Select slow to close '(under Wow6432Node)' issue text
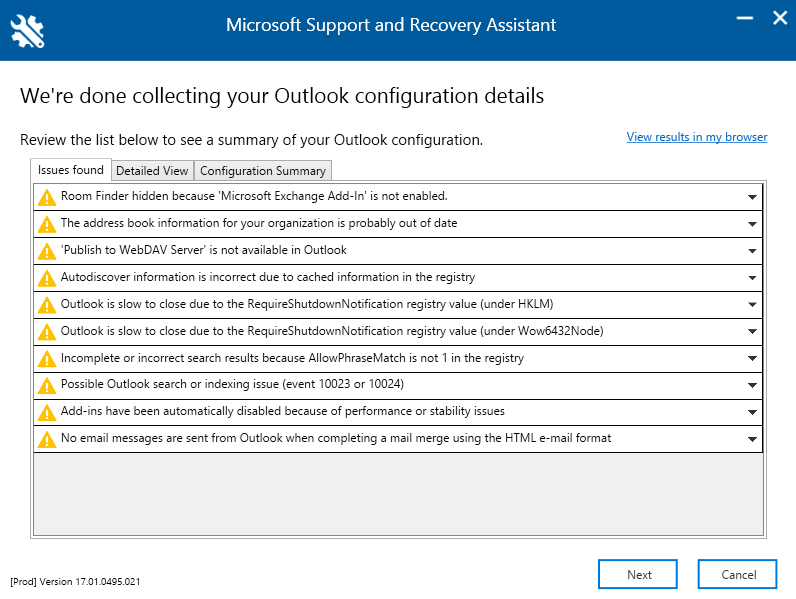The height and width of the screenshot is (599, 796). 332,330
